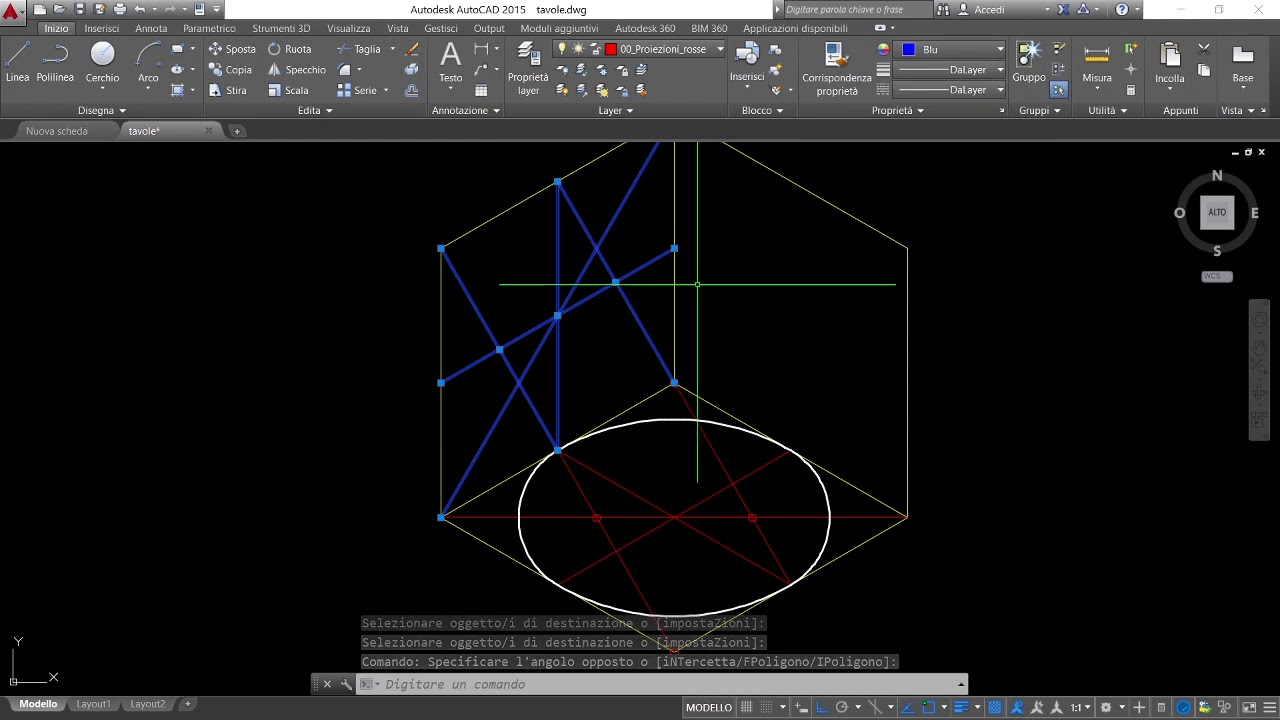The image size is (1280, 720).
Task: Activate the Stira stretch command
Action: (x=228, y=90)
